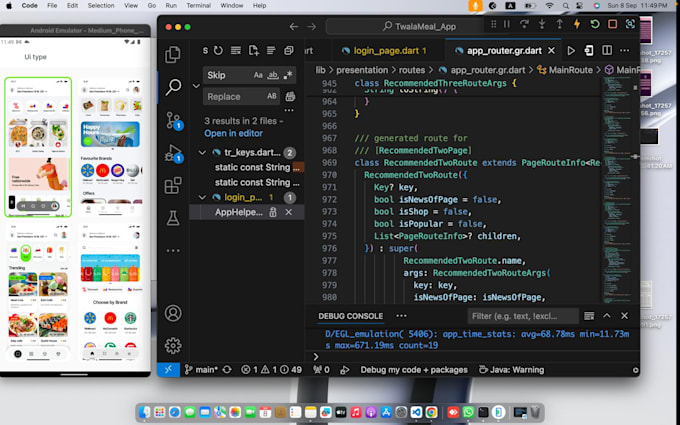Open the Search view in activity bar

173,87
